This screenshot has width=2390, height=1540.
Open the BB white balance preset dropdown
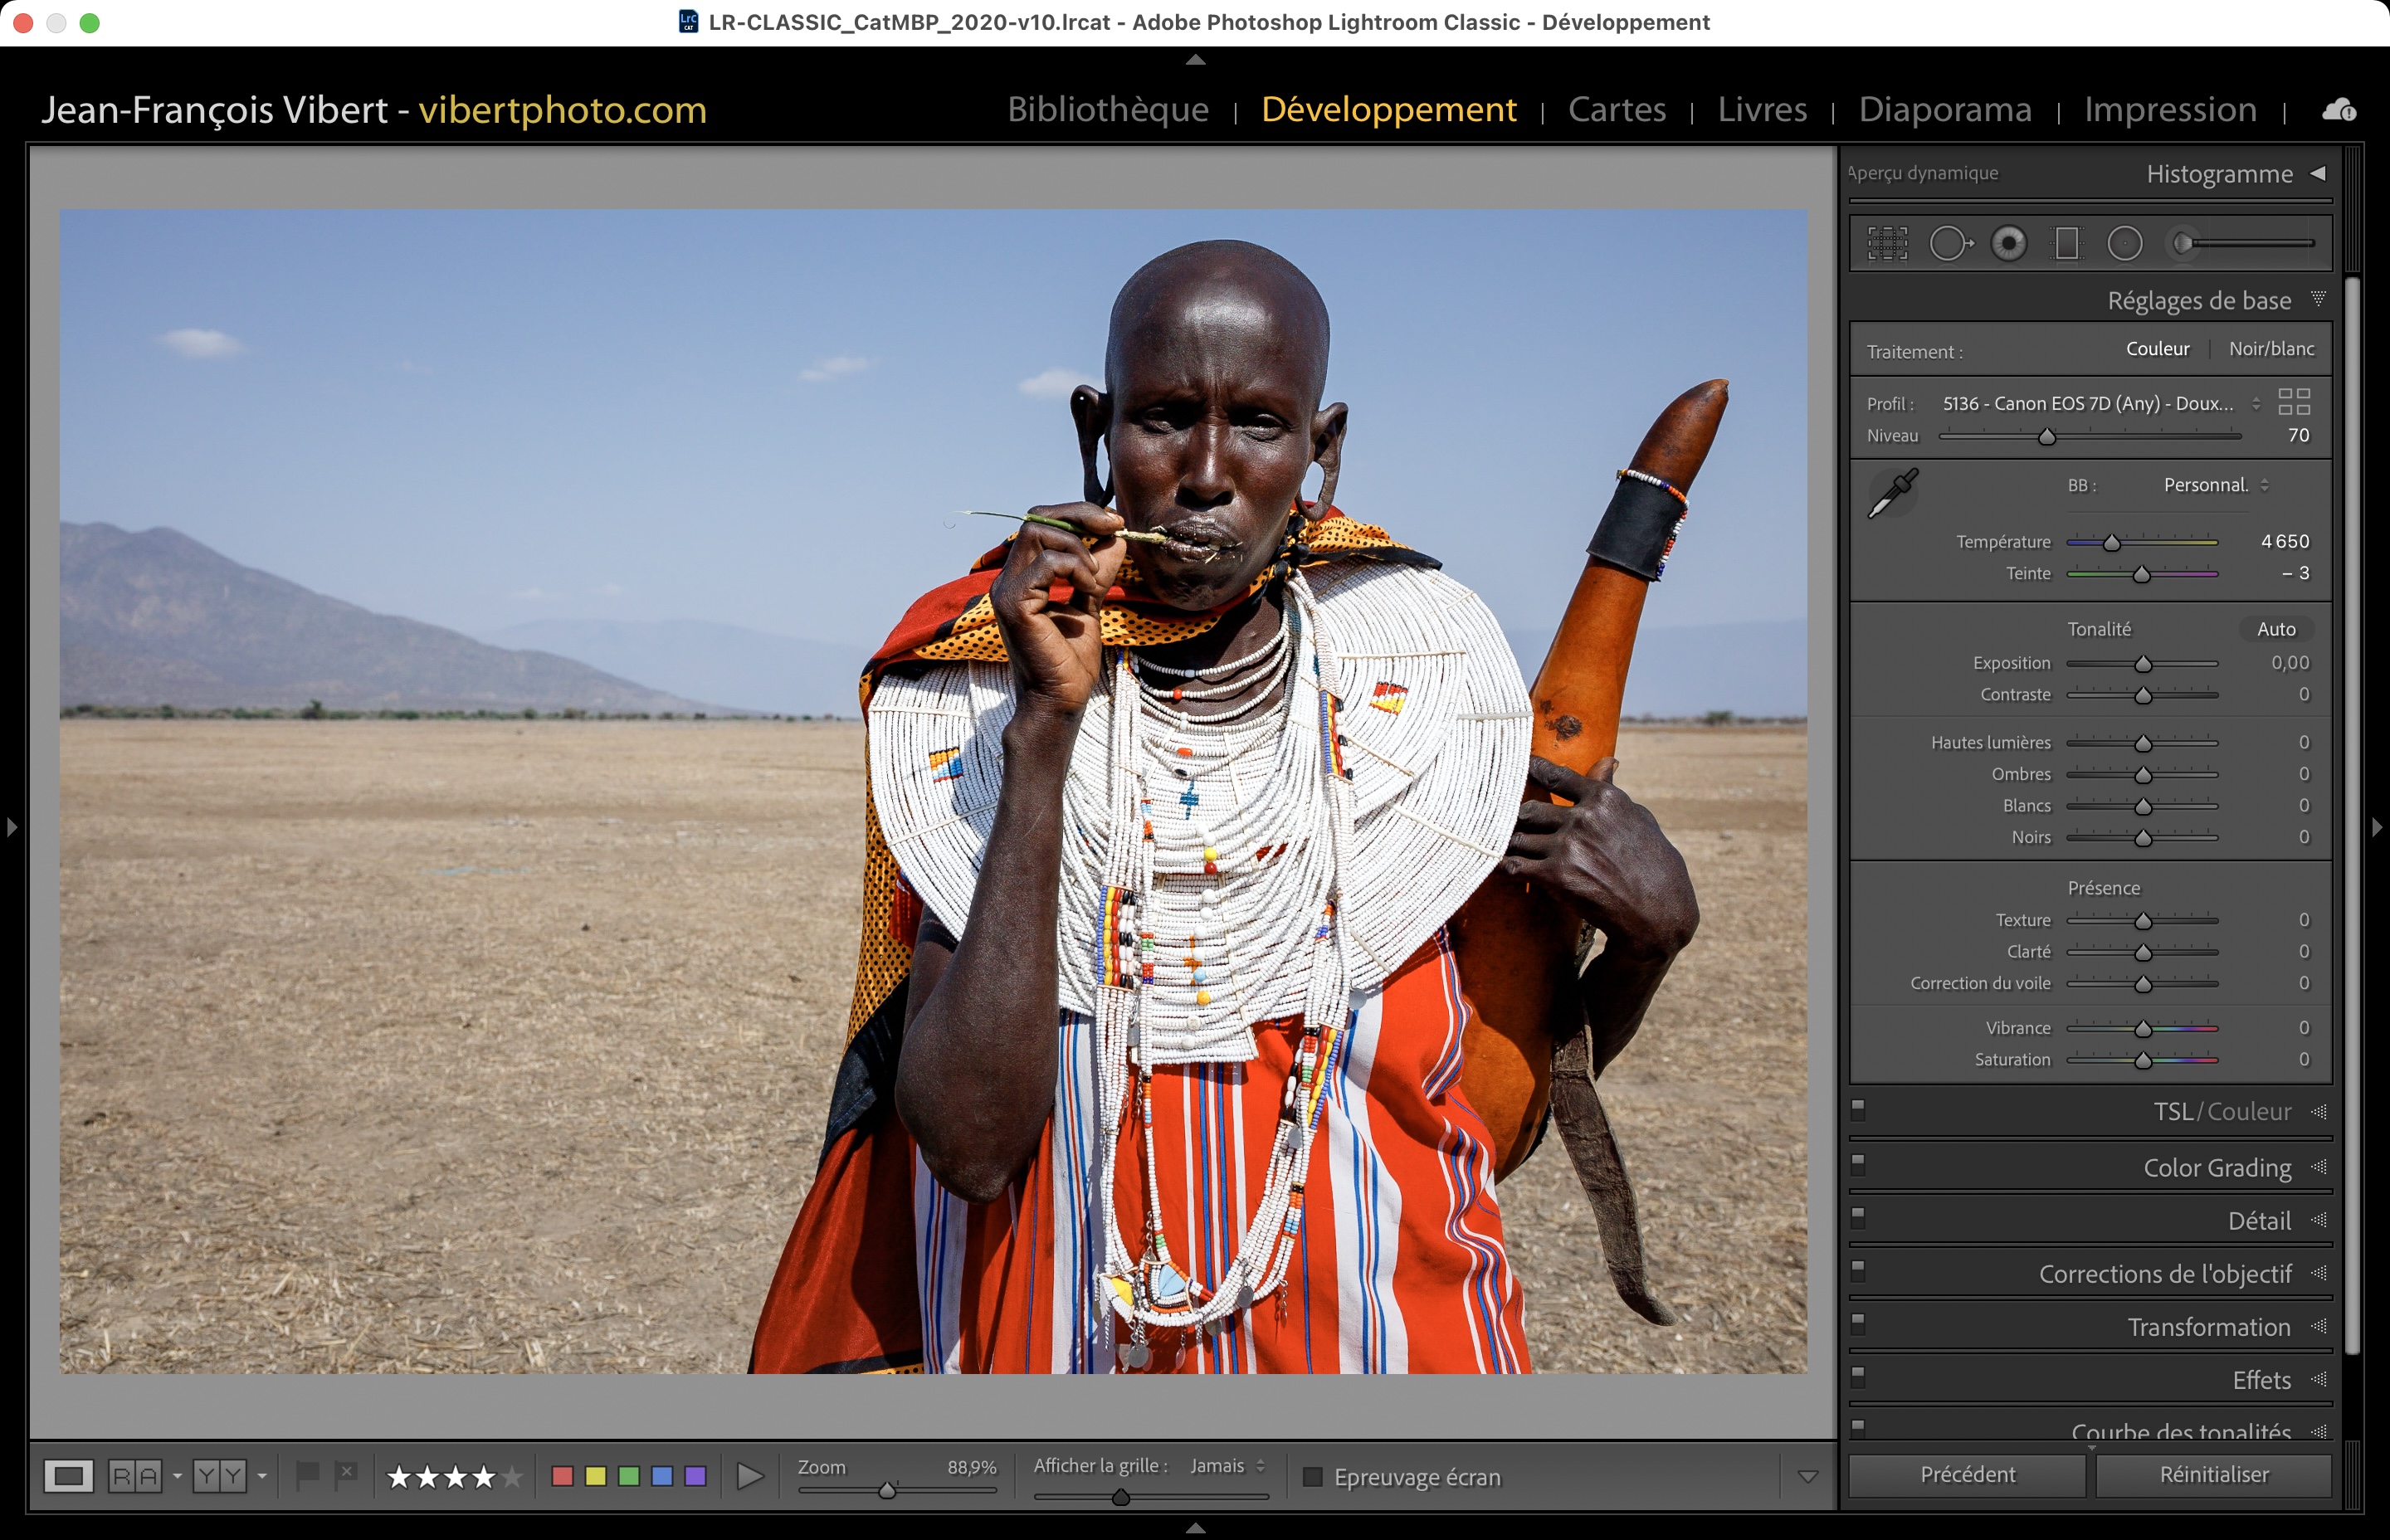[x=2215, y=485]
